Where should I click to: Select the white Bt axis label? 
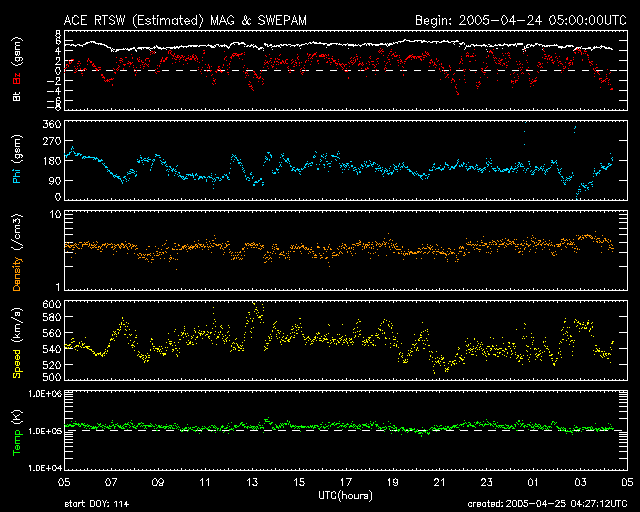[17, 96]
